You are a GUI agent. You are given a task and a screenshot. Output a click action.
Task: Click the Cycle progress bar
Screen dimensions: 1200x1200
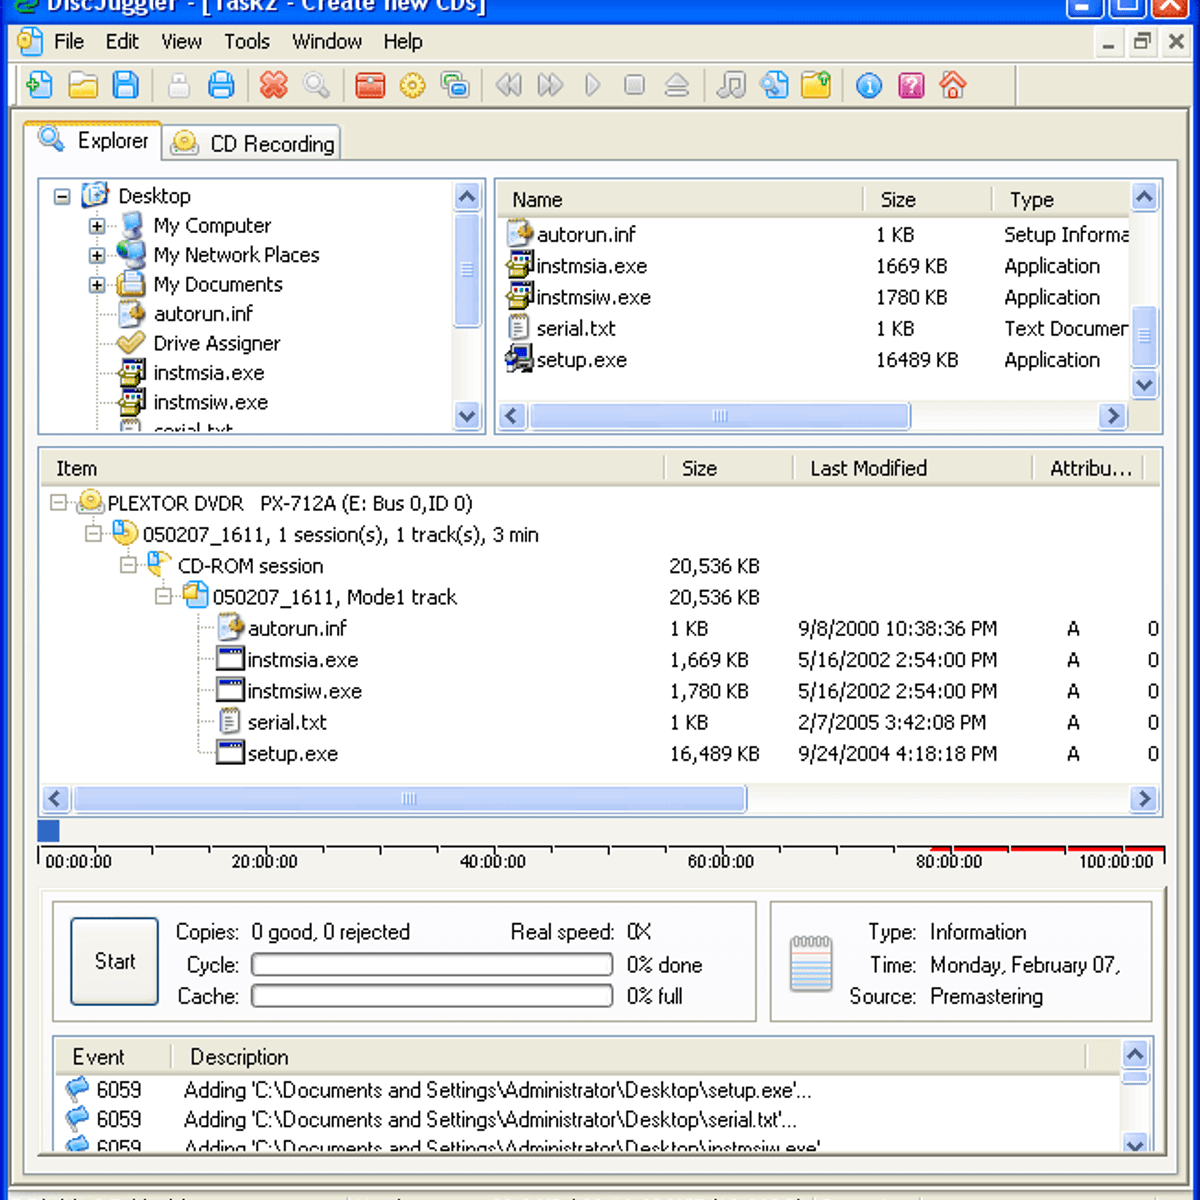point(432,965)
